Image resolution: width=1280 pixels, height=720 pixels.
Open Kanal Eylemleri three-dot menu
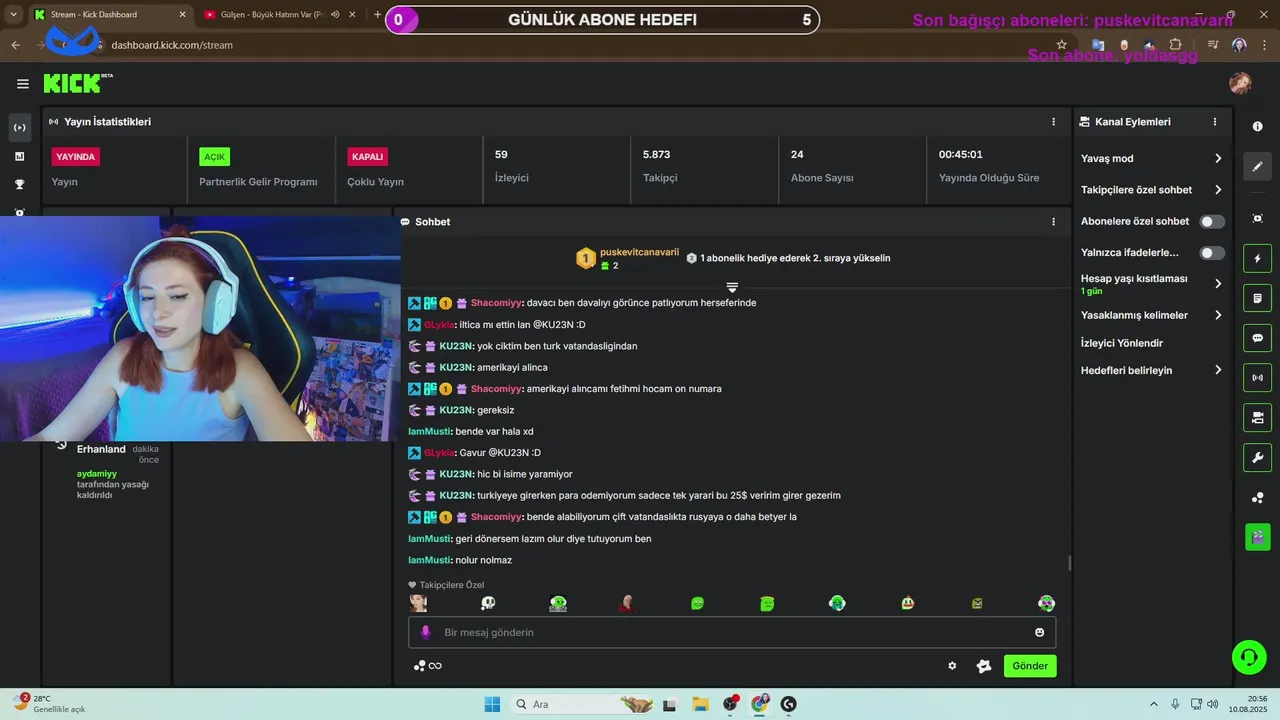[1215, 121]
